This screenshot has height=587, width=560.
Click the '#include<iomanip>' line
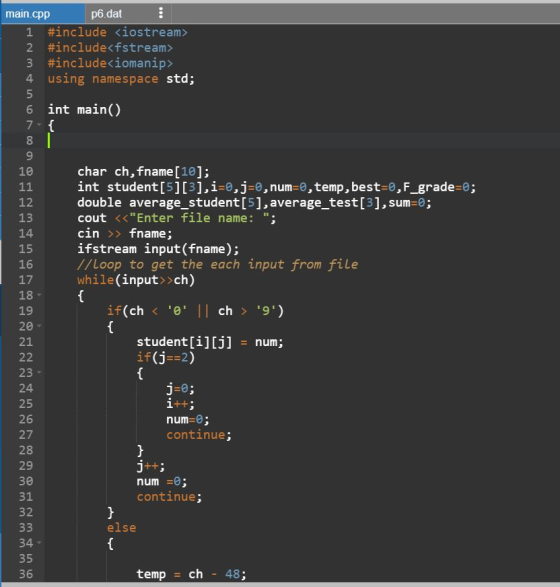(x=110, y=63)
